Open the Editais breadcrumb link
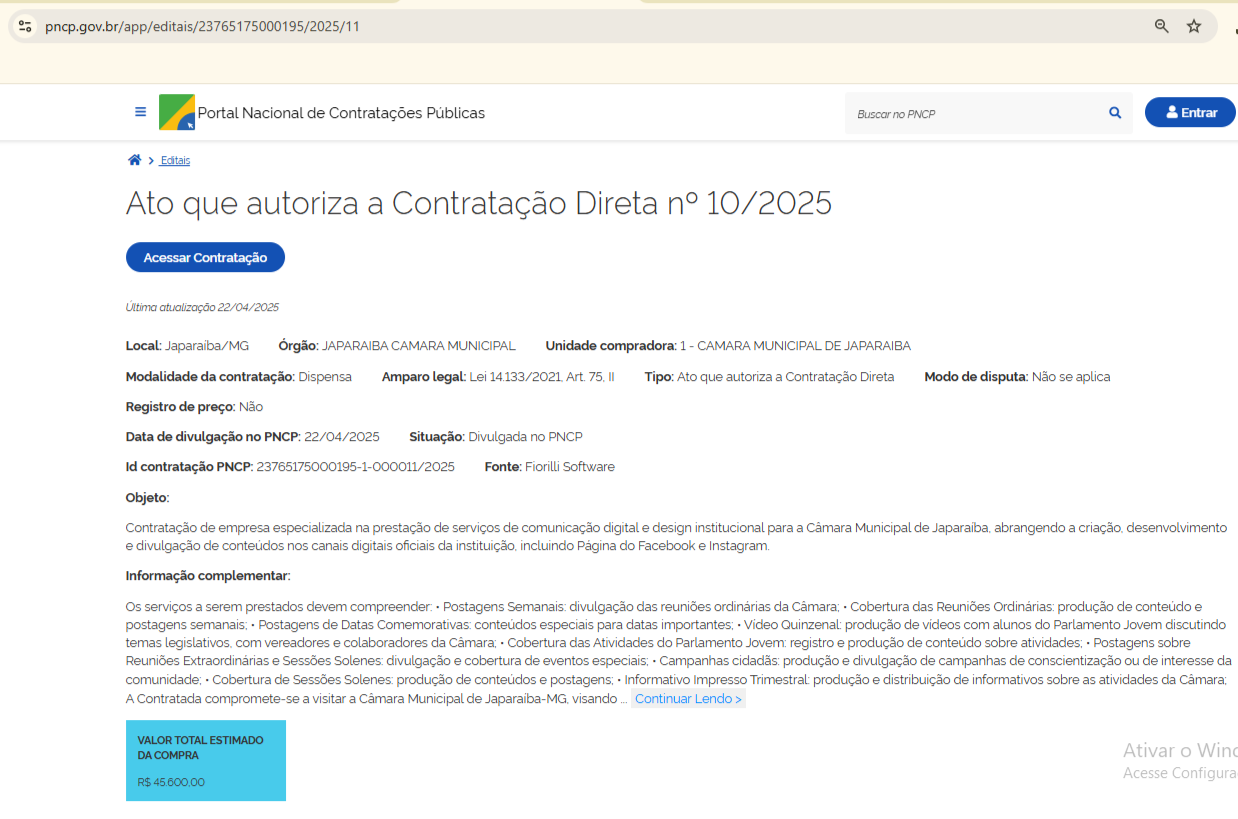This screenshot has height=819, width=1238. tap(175, 161)
